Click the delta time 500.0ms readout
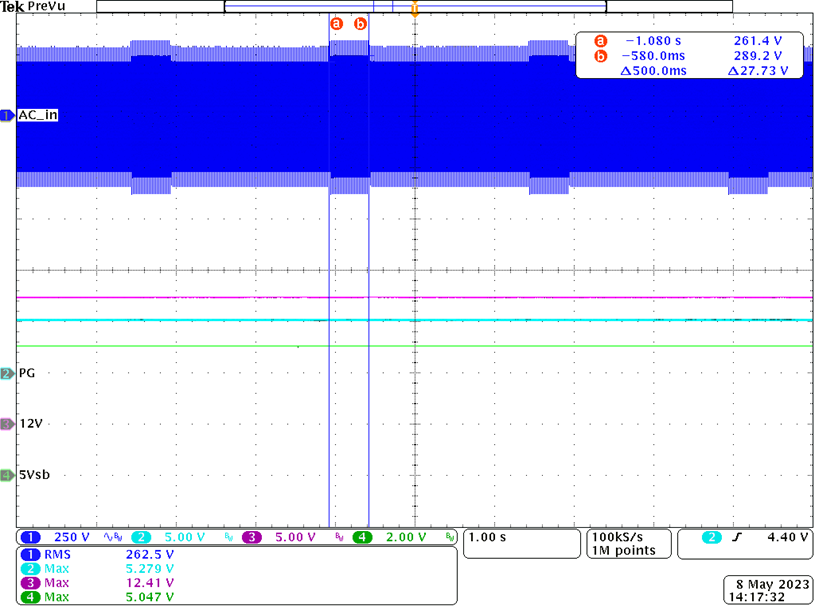The image size is (815, 606). coord(653,71)
